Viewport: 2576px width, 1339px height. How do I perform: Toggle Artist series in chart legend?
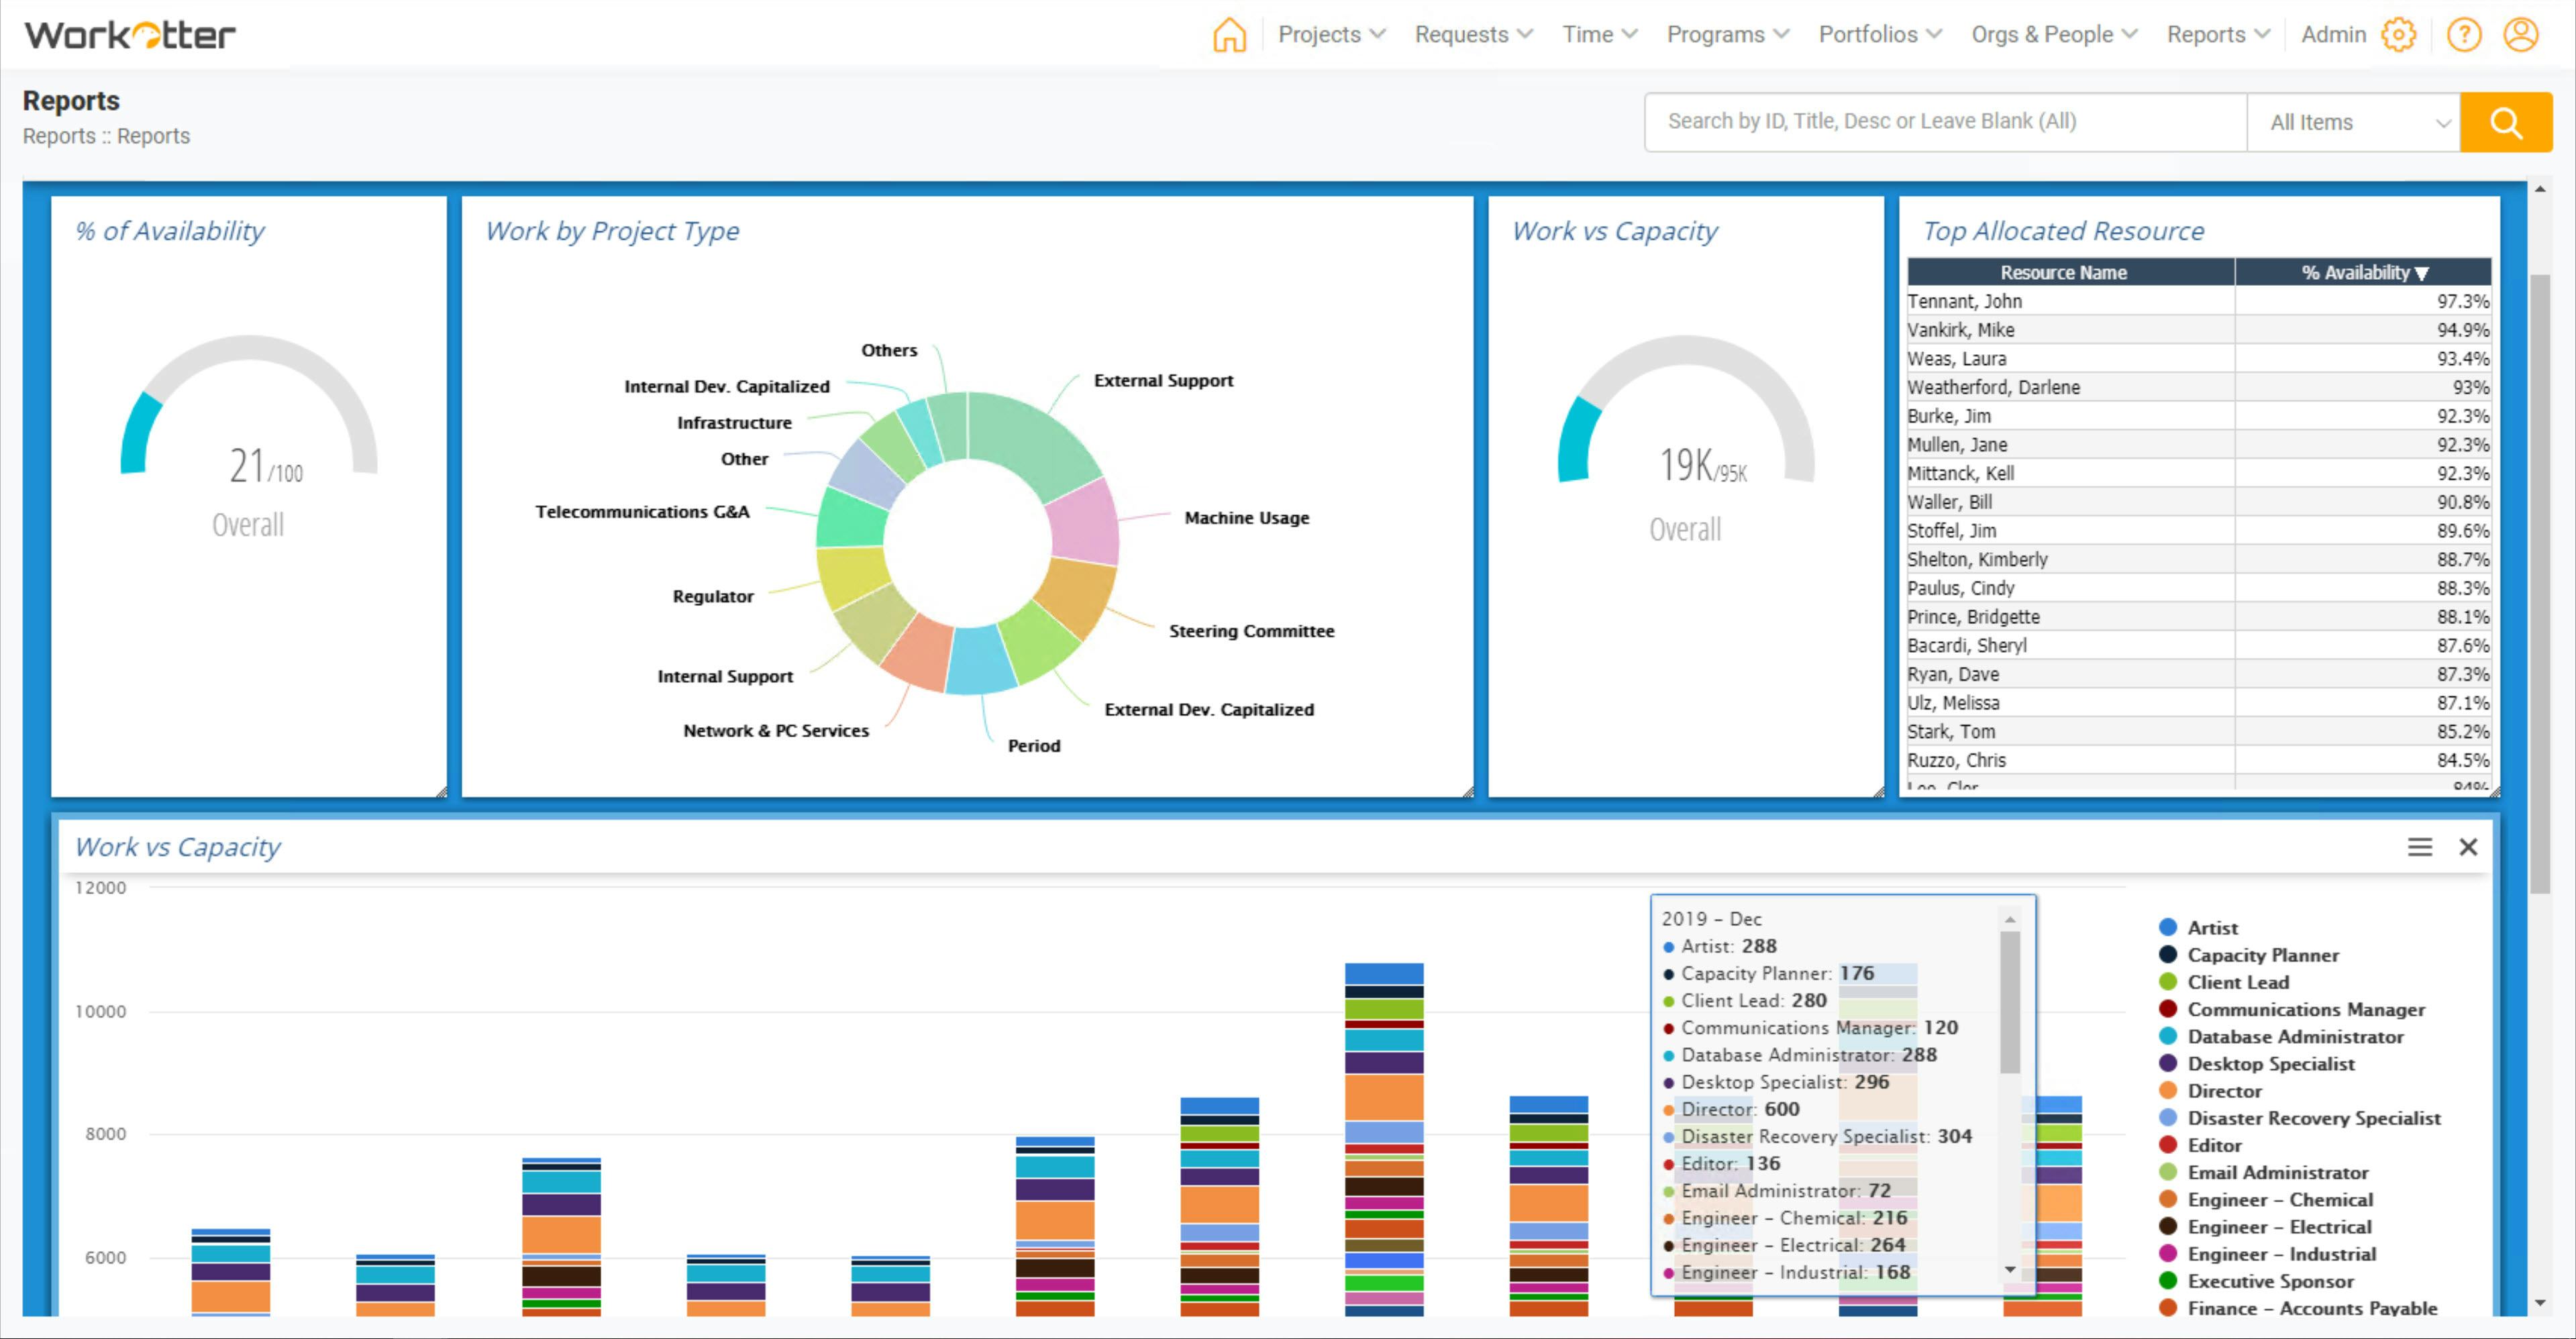[2211, 928]
